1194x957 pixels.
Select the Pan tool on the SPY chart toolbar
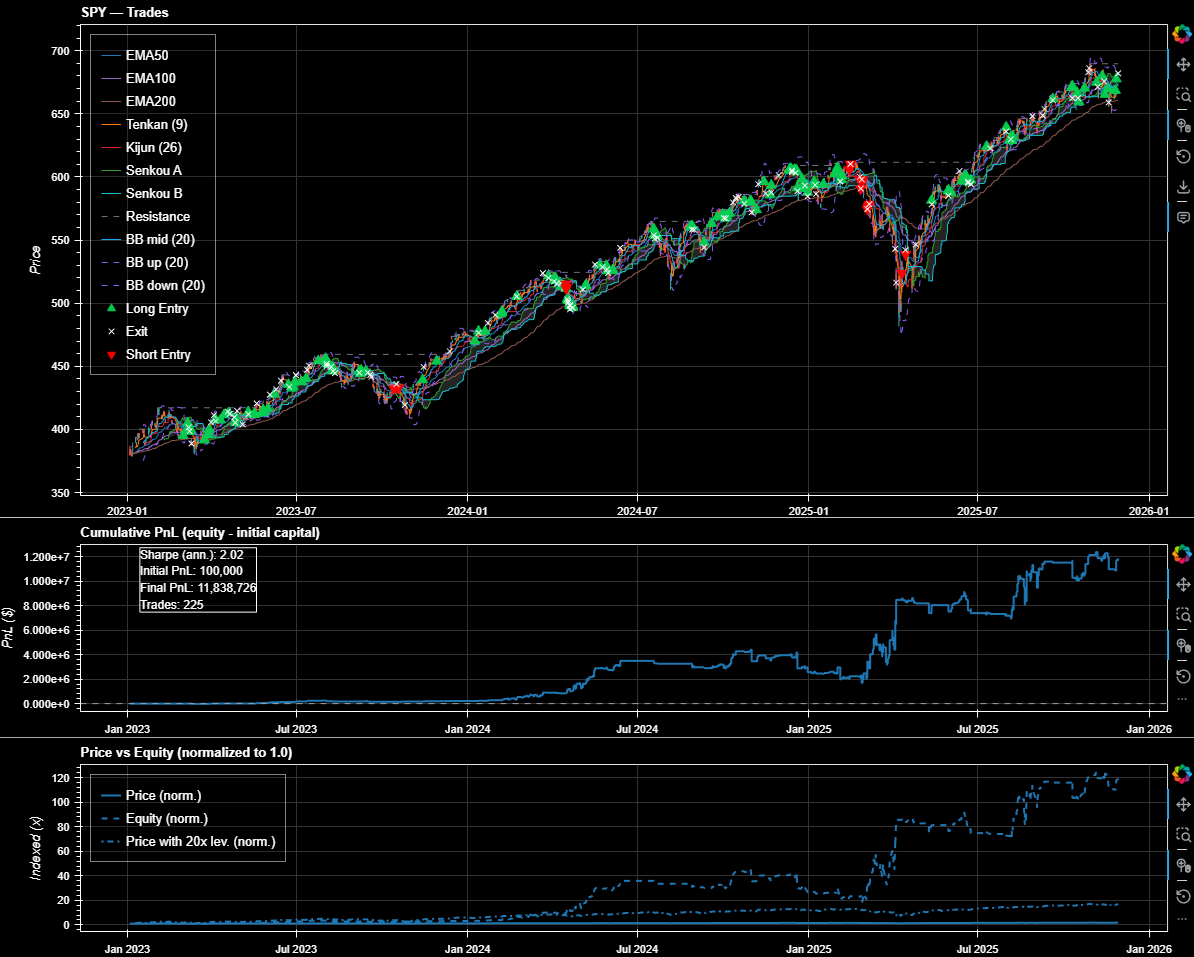(1181, 66)
